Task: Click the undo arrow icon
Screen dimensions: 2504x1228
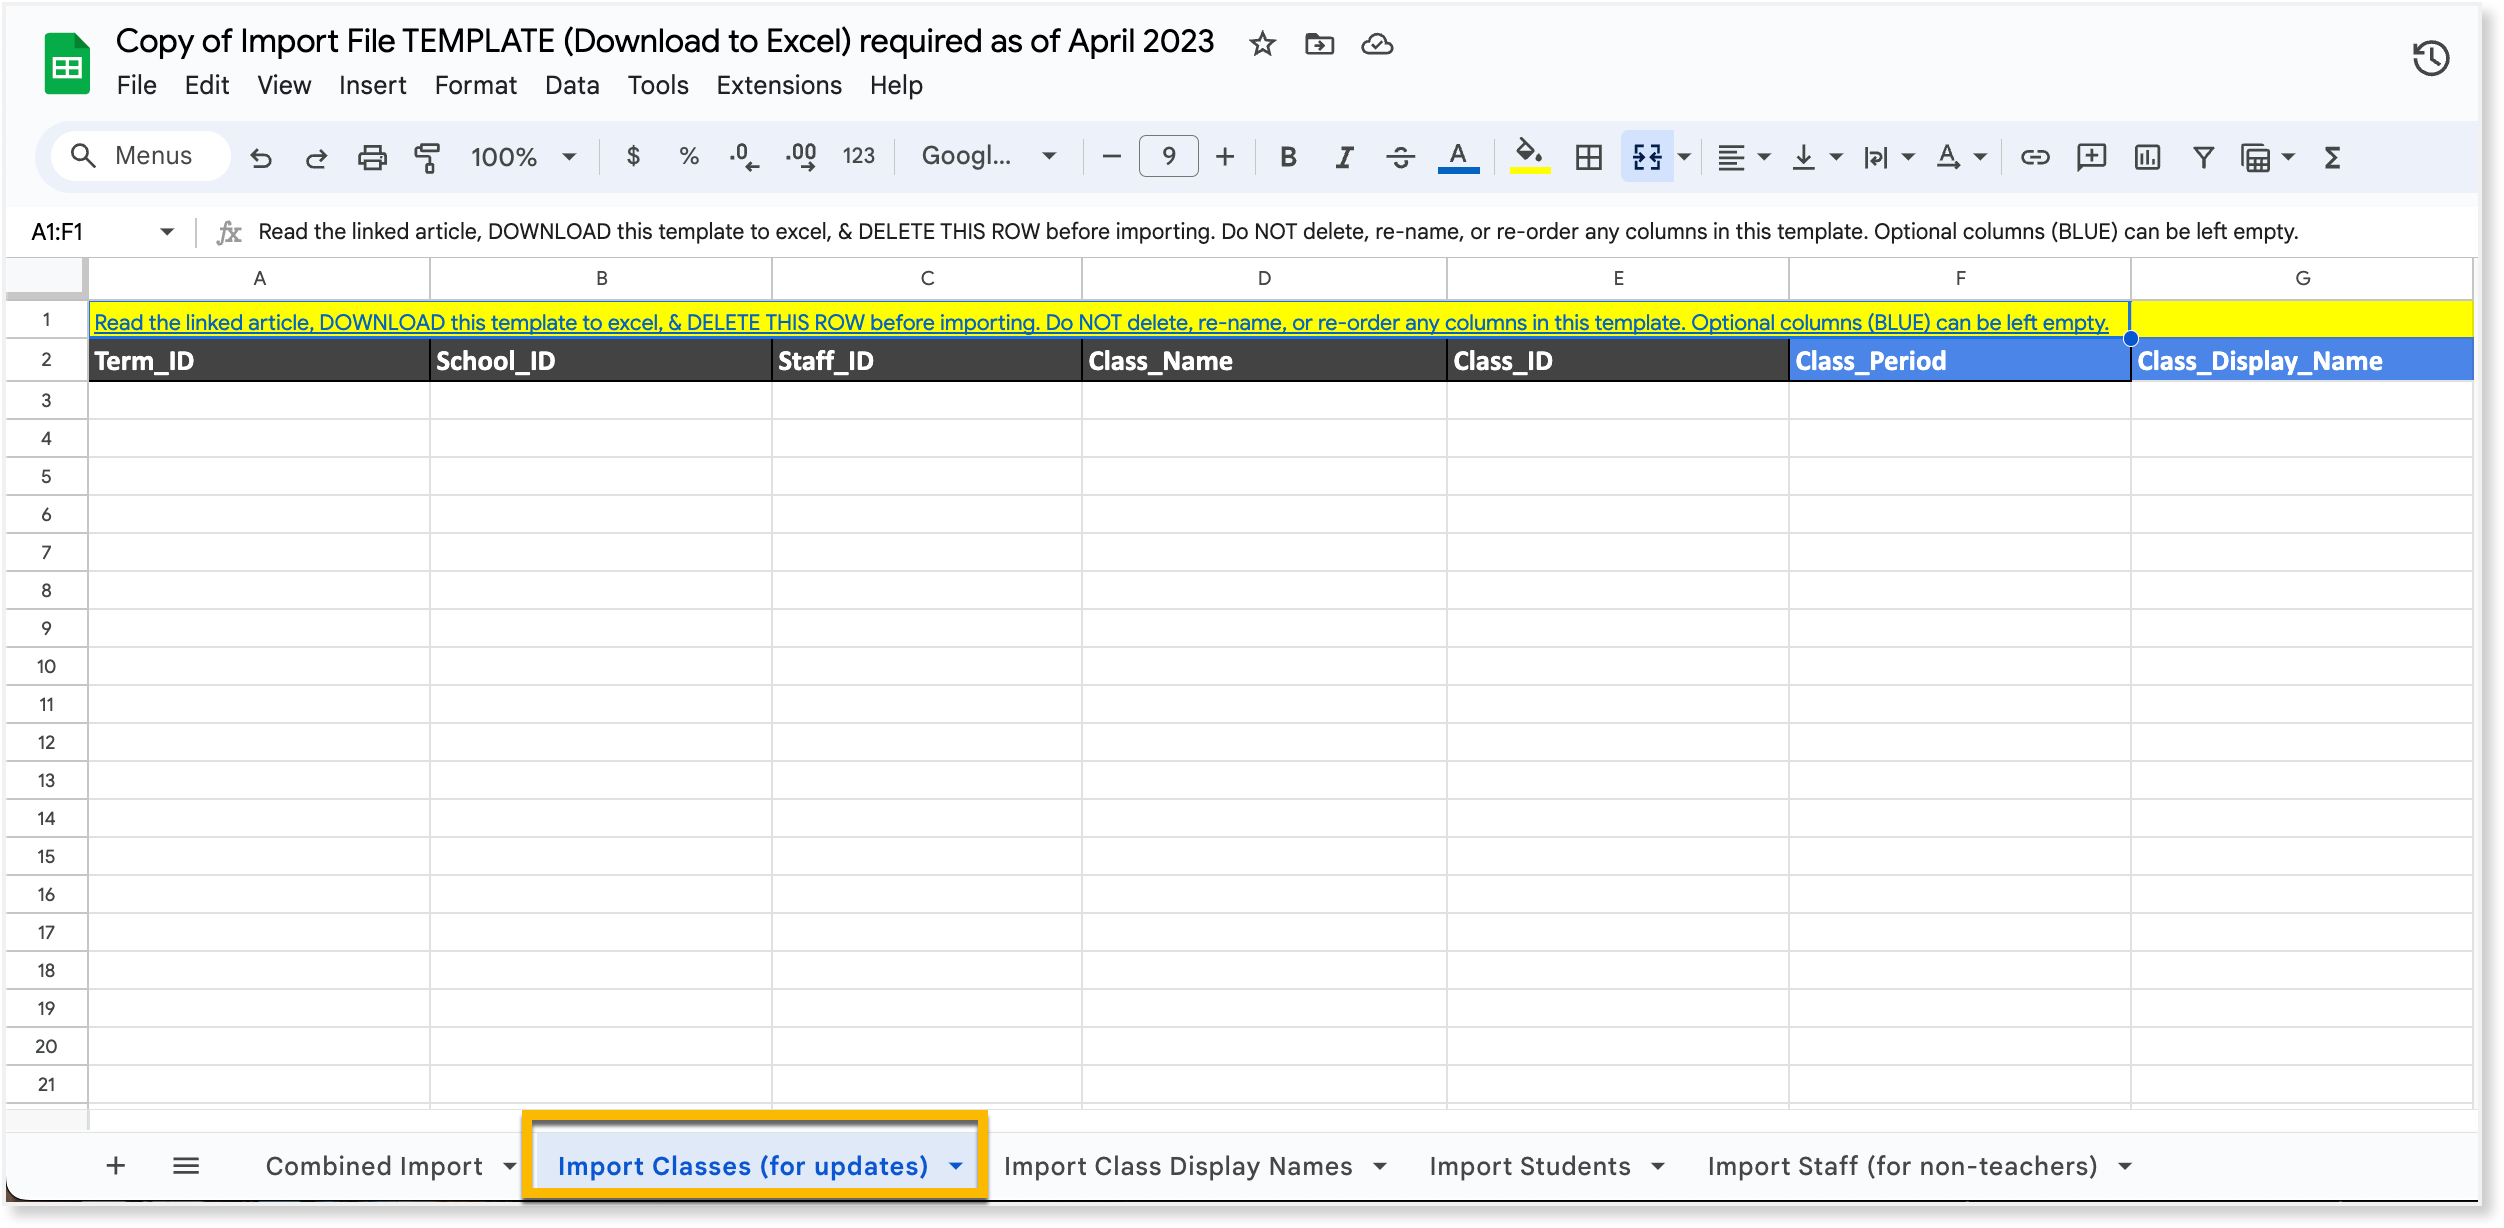Action: (x=261, y=157)
